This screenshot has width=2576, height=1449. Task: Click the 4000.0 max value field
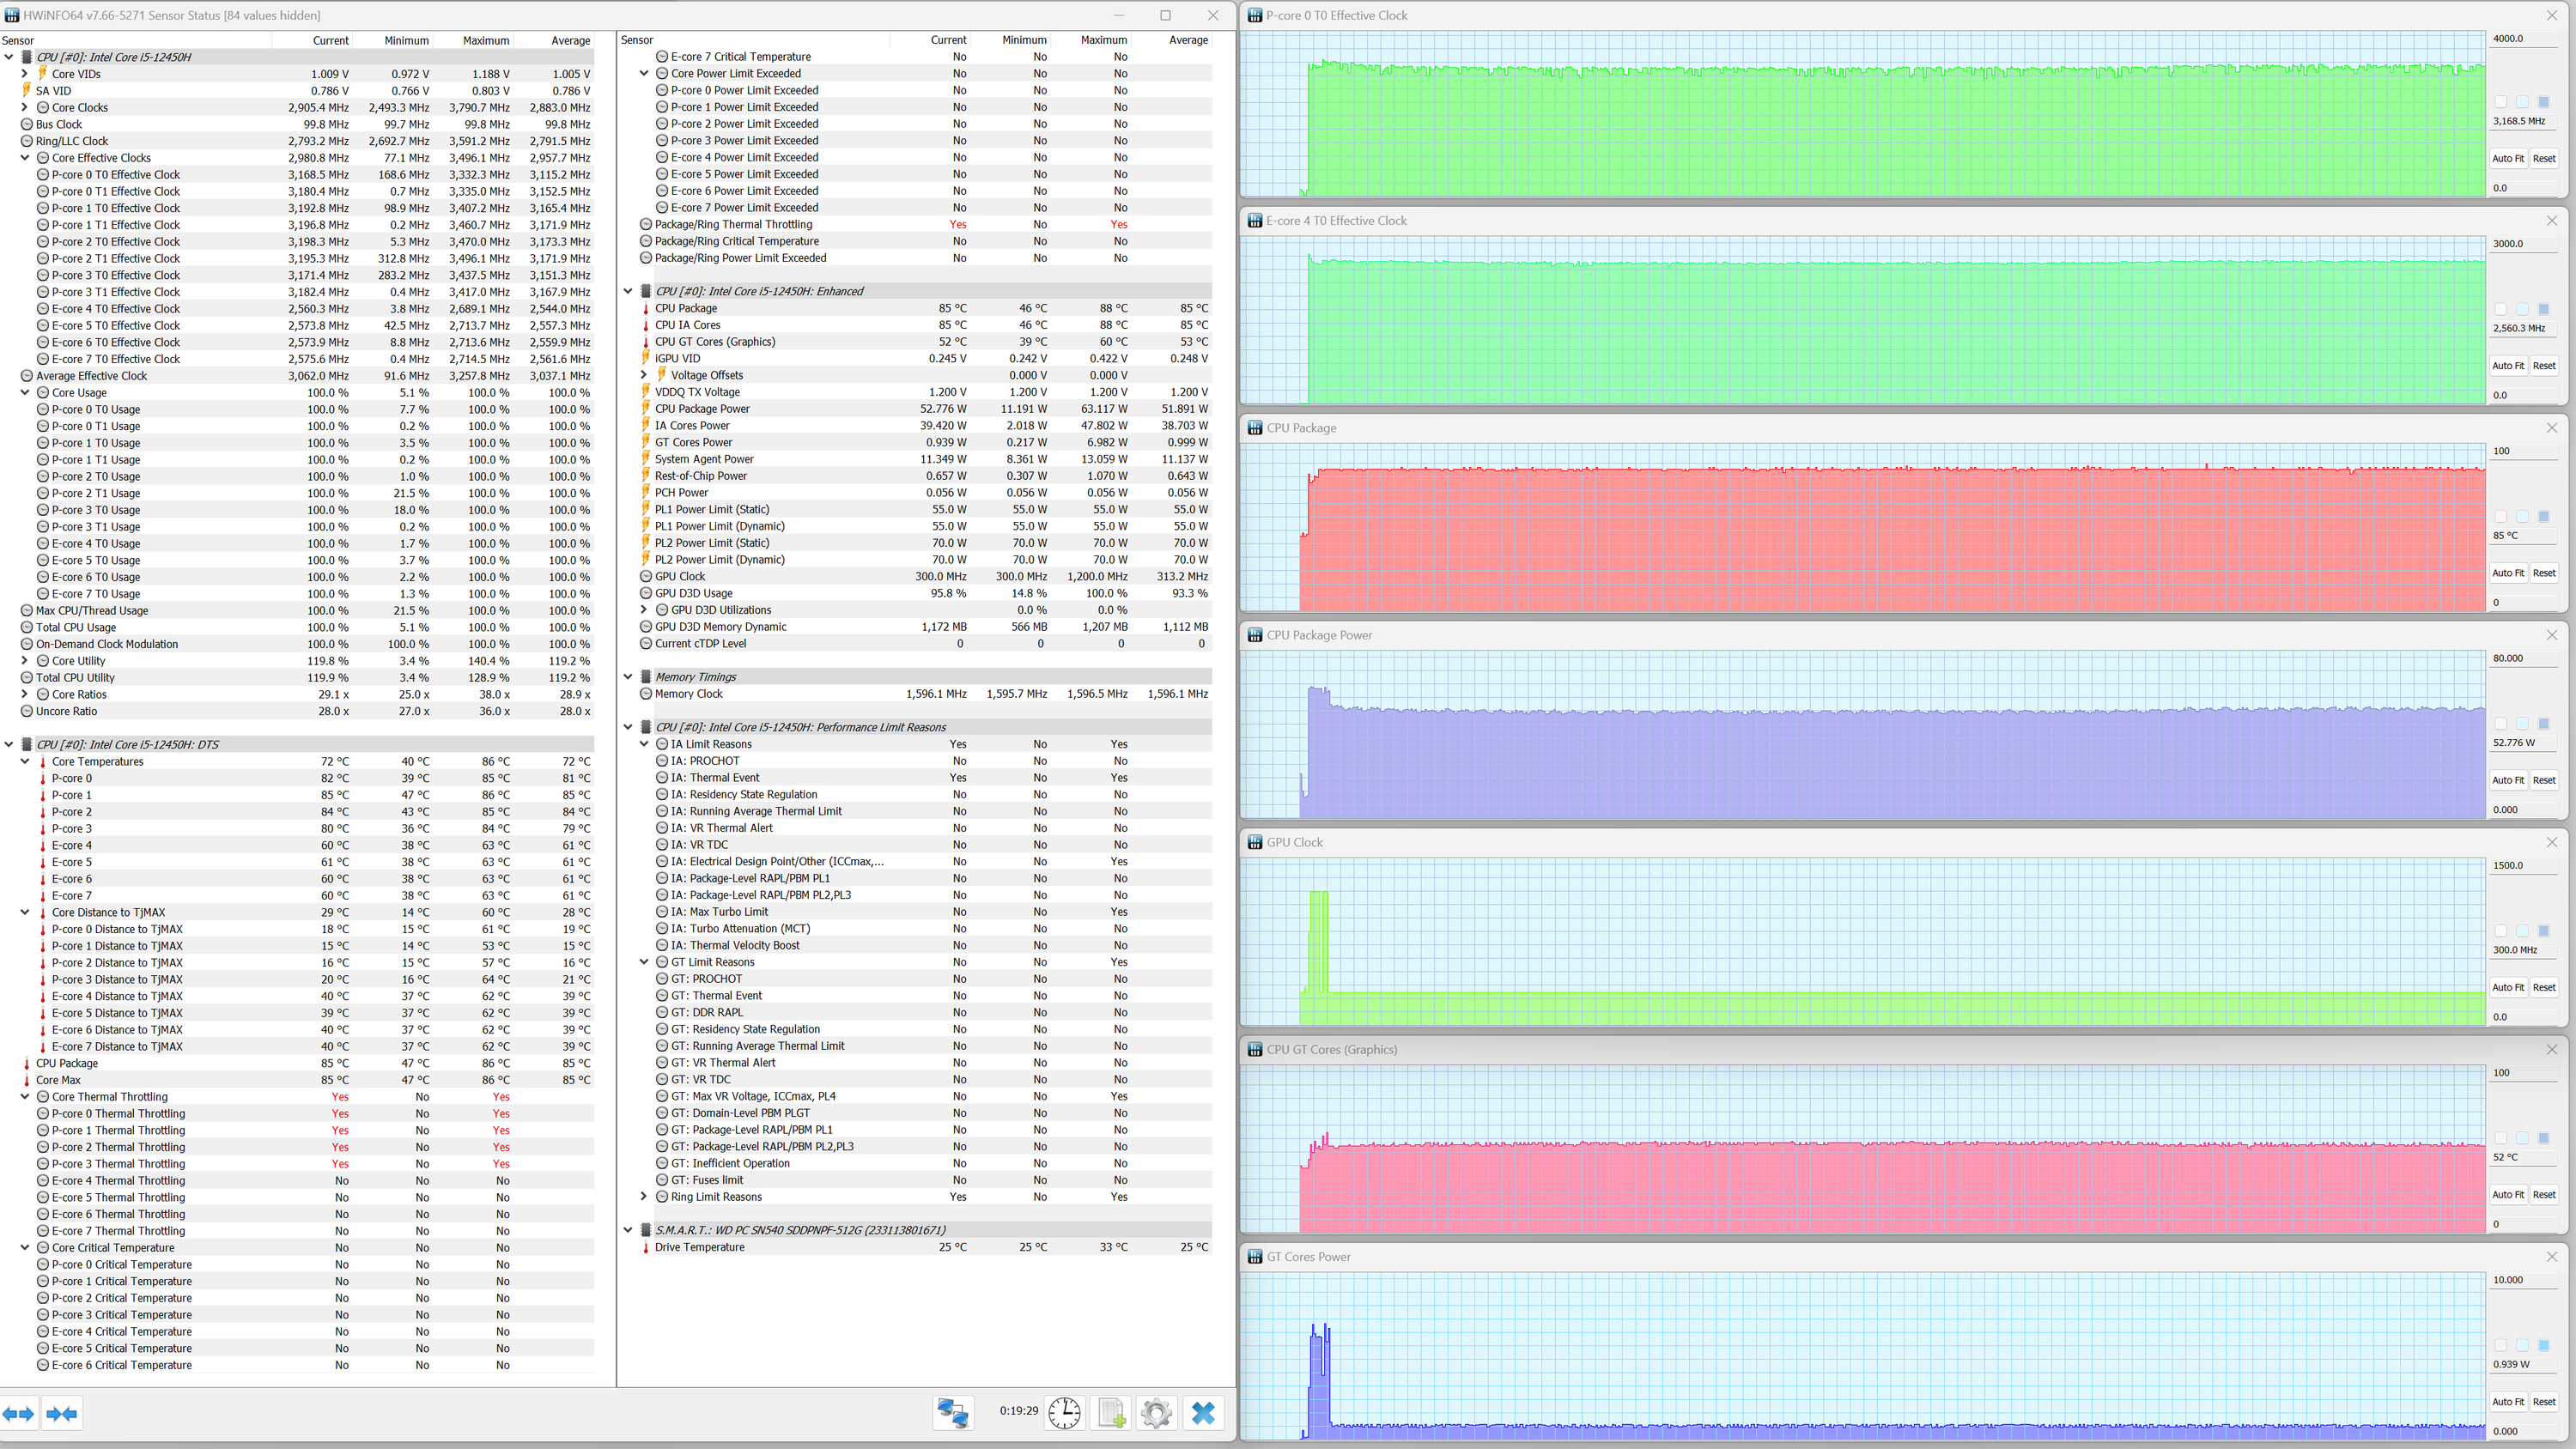tap(2520, 39)
